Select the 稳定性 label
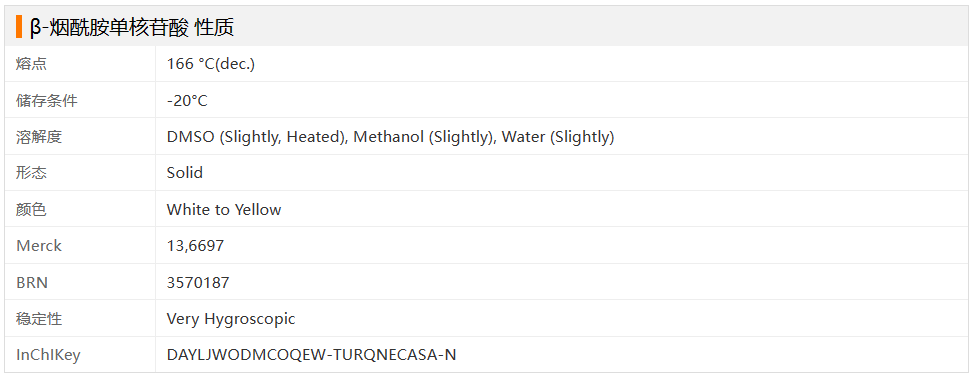The image size is (973, 378). [39, 319]
